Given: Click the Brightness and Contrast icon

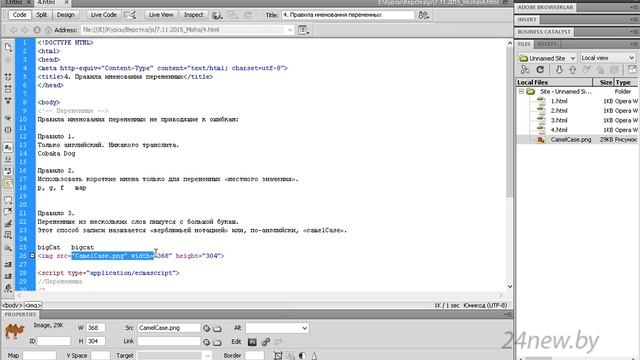Looking at the screenshot, I should pos(302,356).
